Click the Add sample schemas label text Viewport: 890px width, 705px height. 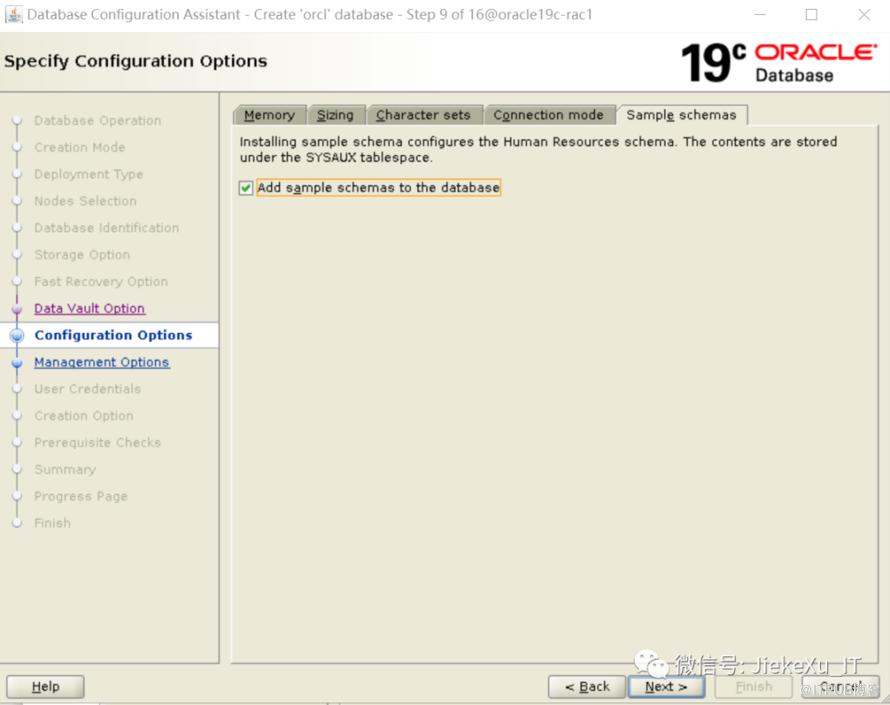point(378,188)
